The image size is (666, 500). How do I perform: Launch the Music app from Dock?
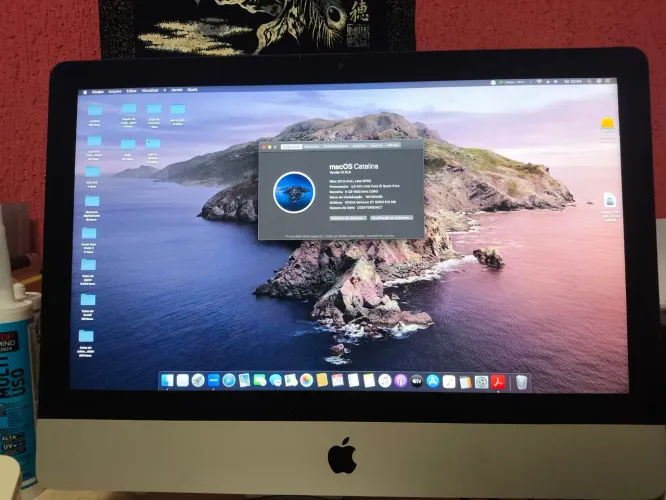click(x=385, y=381)
